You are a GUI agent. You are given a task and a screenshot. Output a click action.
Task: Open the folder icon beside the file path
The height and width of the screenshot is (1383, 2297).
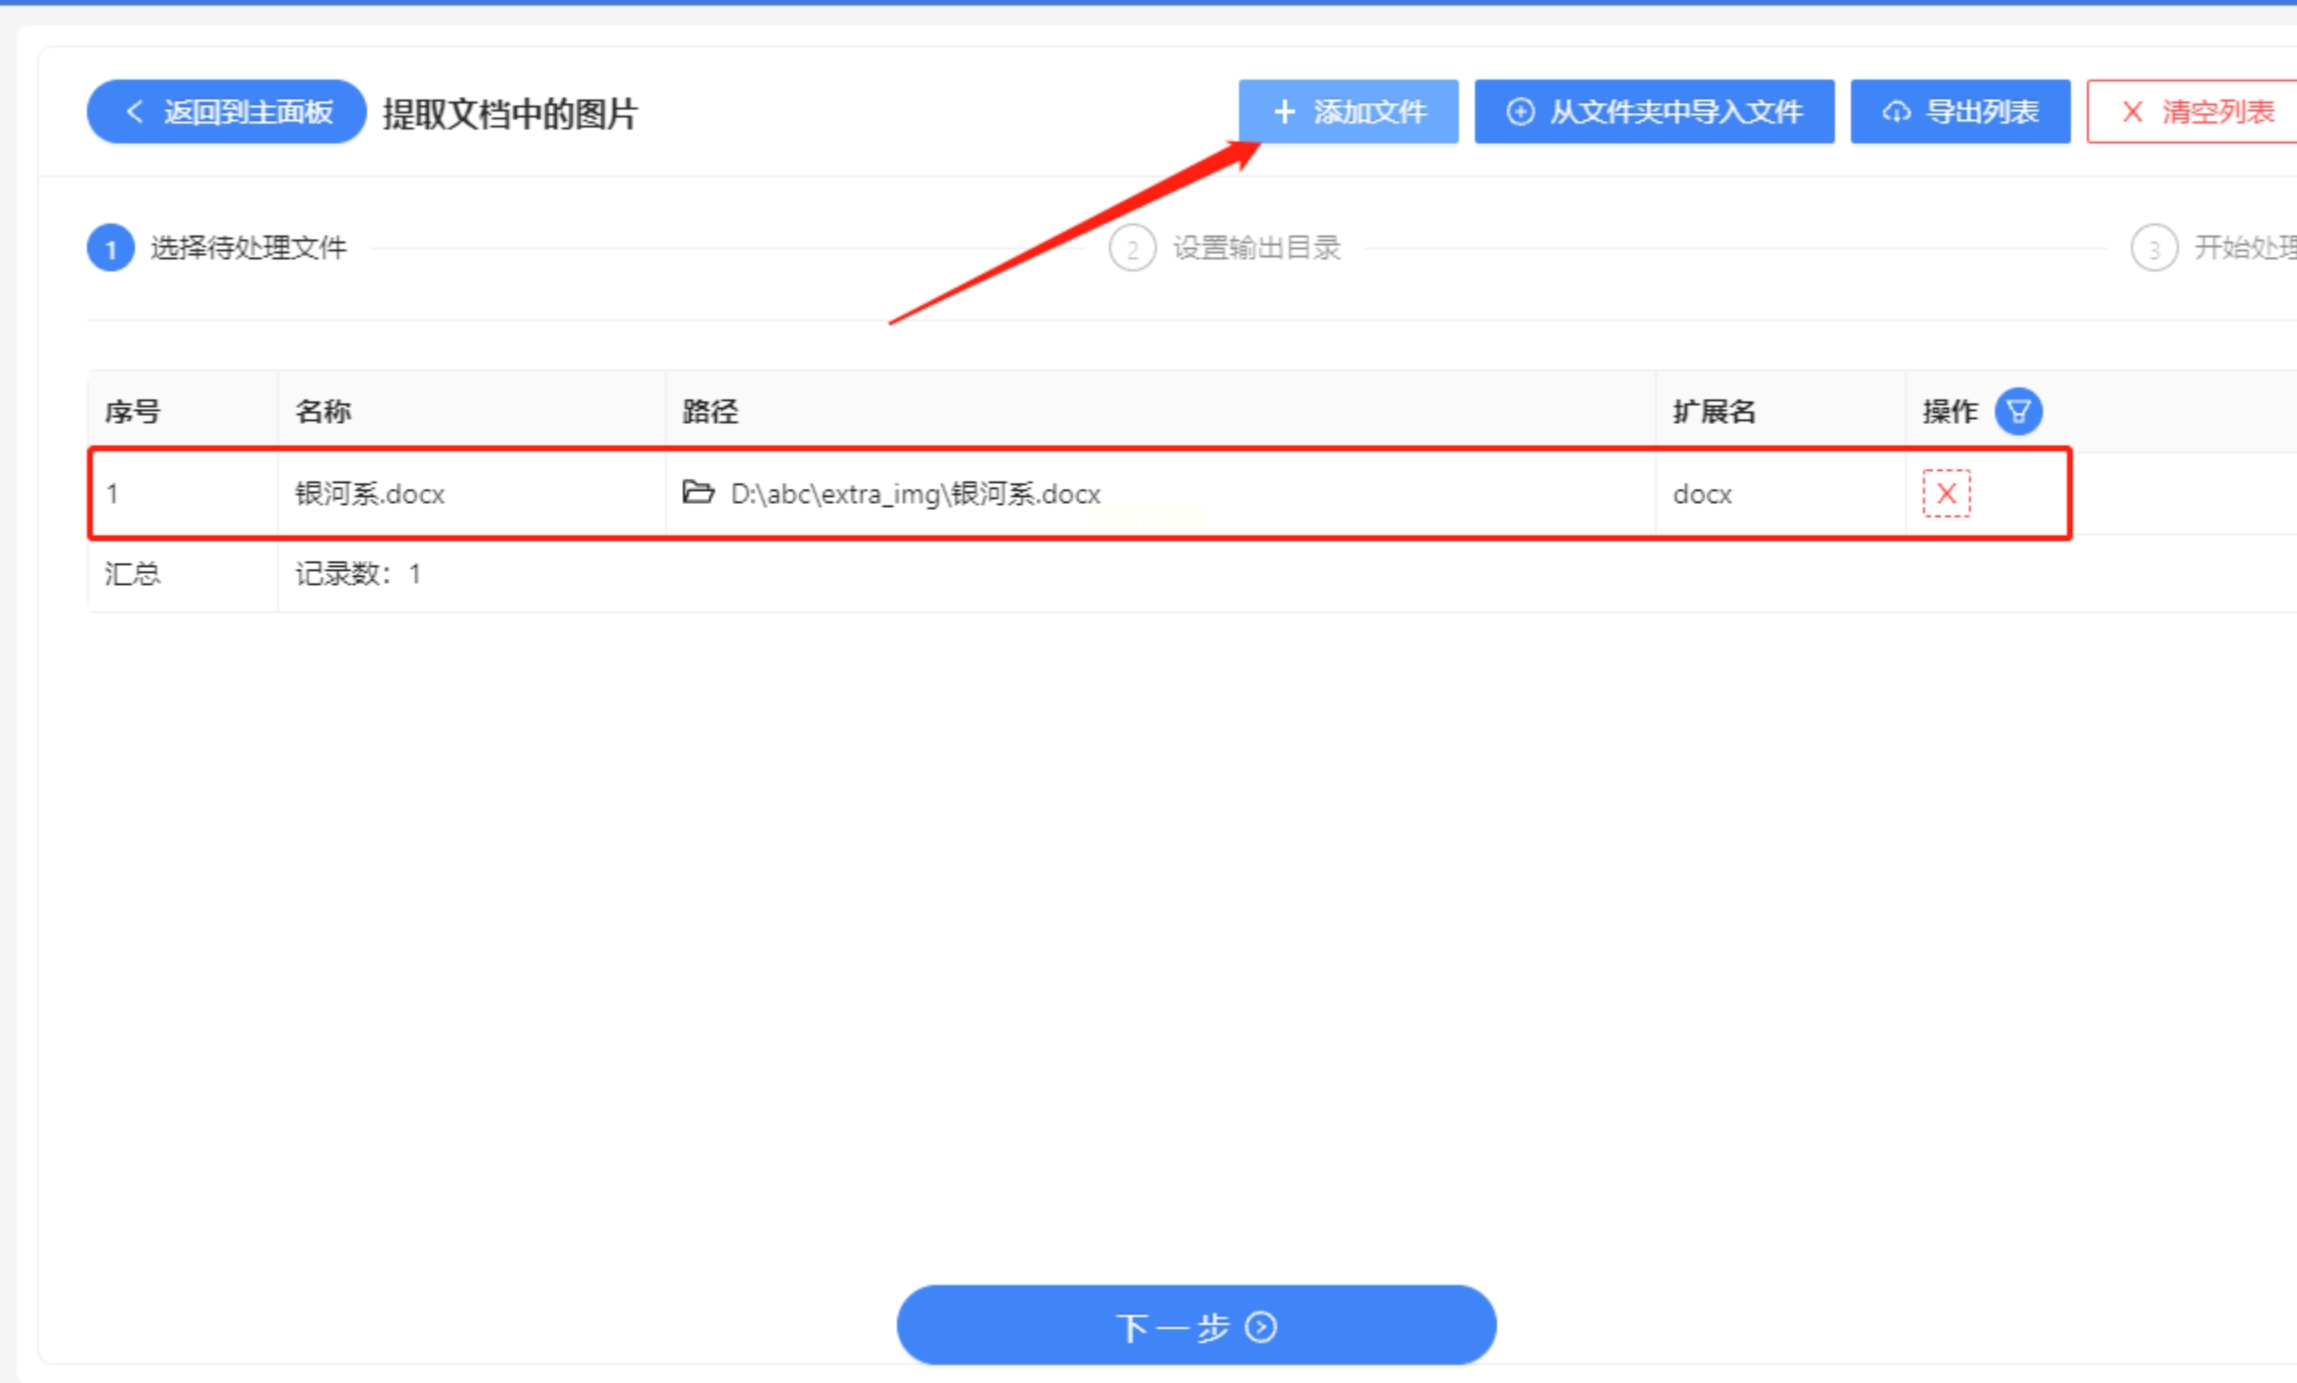(x=697, y=492)
